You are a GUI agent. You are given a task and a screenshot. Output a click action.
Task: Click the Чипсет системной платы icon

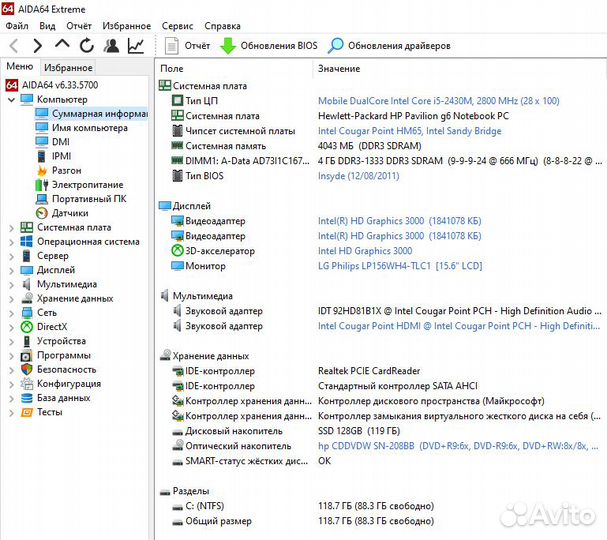tap(177, 131)
